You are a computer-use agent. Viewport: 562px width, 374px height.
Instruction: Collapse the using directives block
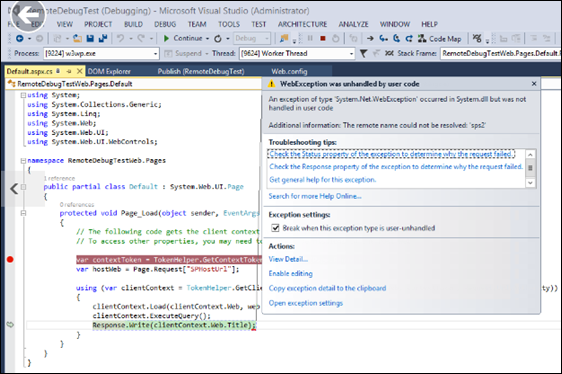click(23, 95)
